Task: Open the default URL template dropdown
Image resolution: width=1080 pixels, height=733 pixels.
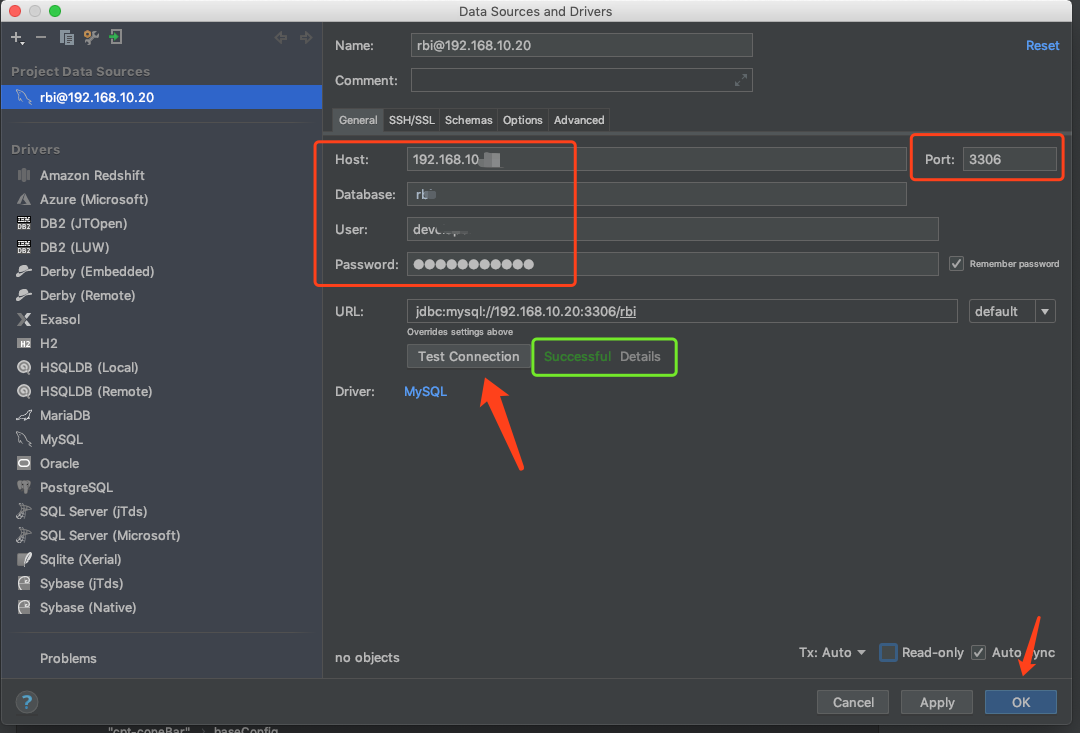Action: (1044, 311)
